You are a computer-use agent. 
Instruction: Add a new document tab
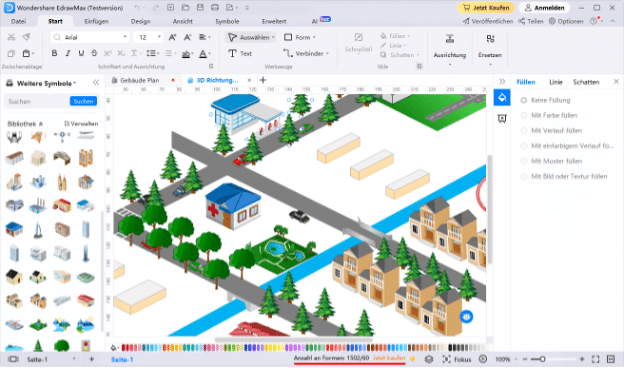263,80
